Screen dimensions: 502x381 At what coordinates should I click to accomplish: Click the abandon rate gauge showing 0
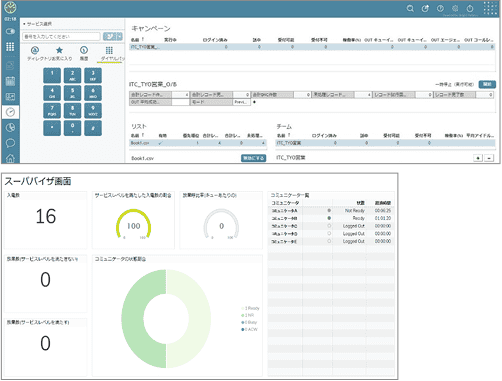point(221,224)
